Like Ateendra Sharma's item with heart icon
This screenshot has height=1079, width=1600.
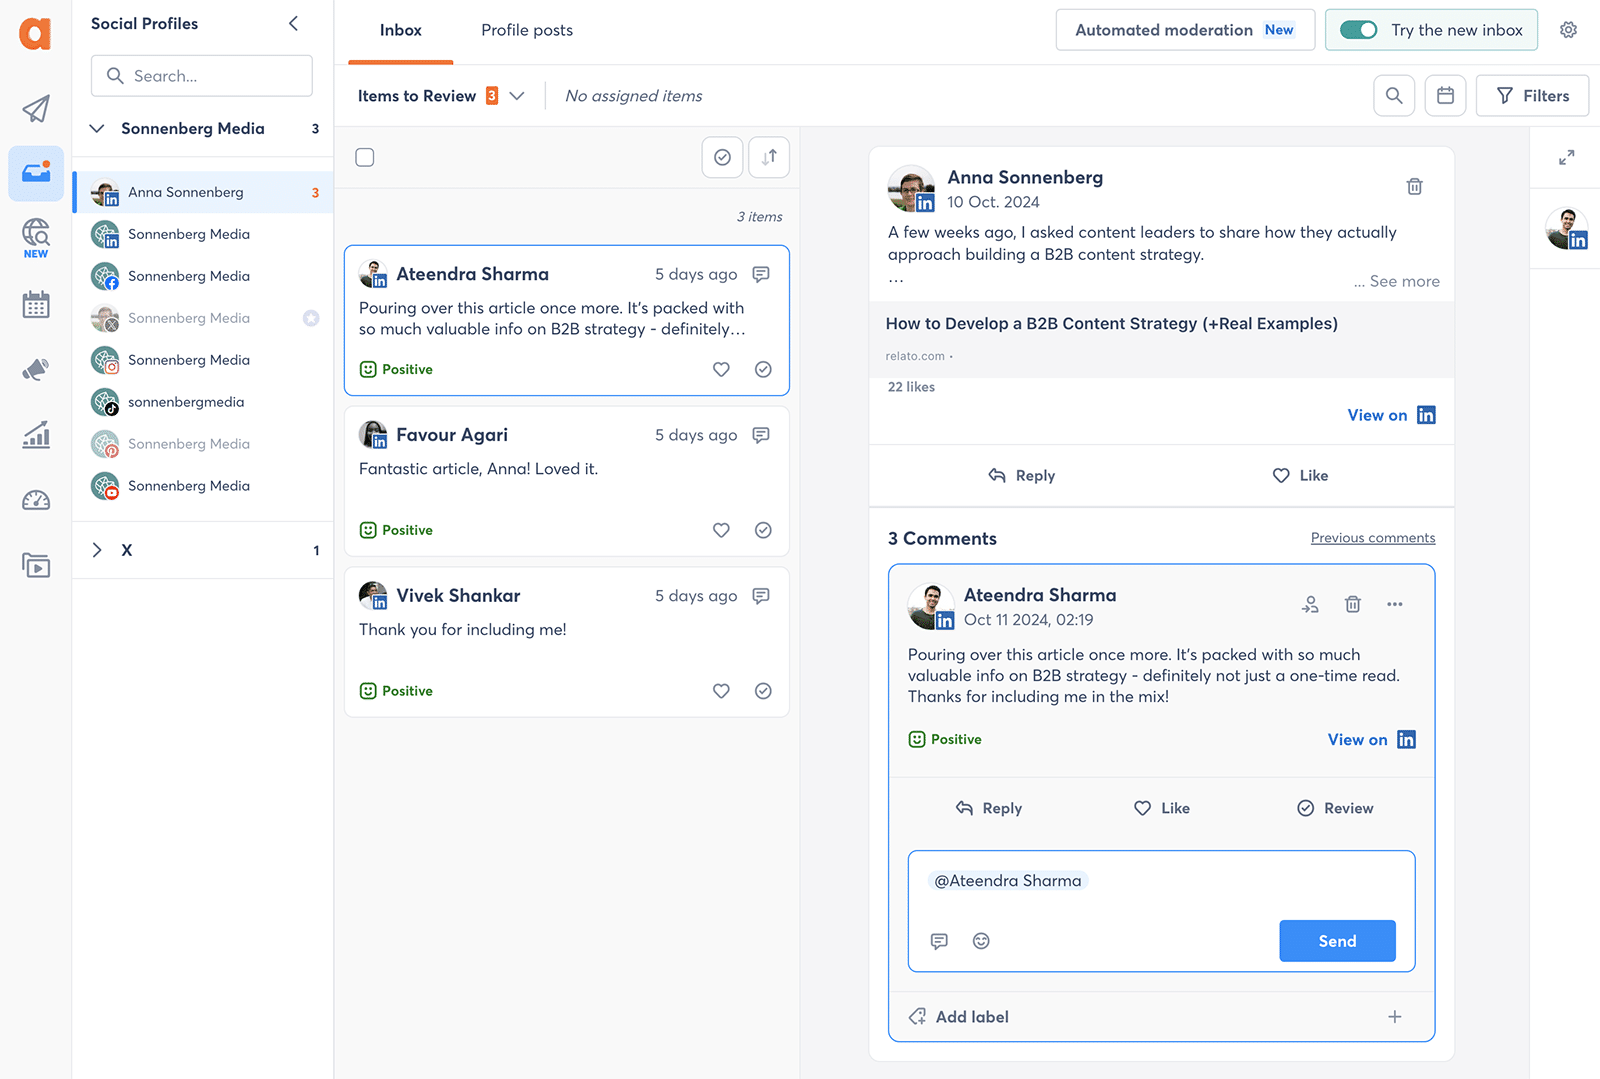pyautogui.click(x=721, y=369)
